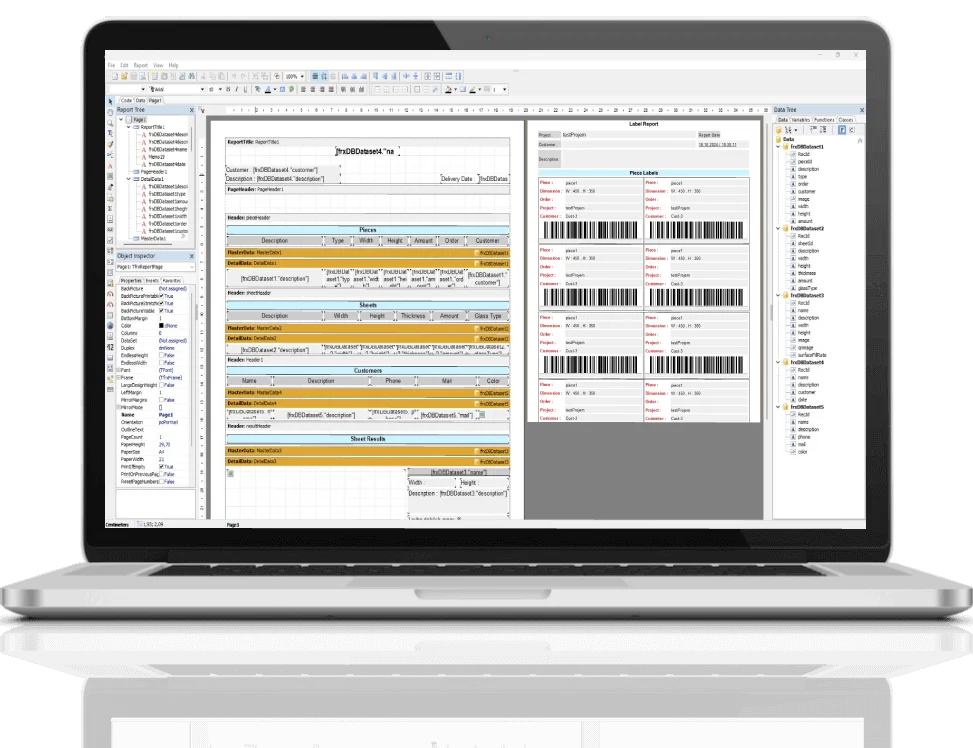973x748 pixels.
Task: Close the Object Inspector panel
Action: pos(190,256)
